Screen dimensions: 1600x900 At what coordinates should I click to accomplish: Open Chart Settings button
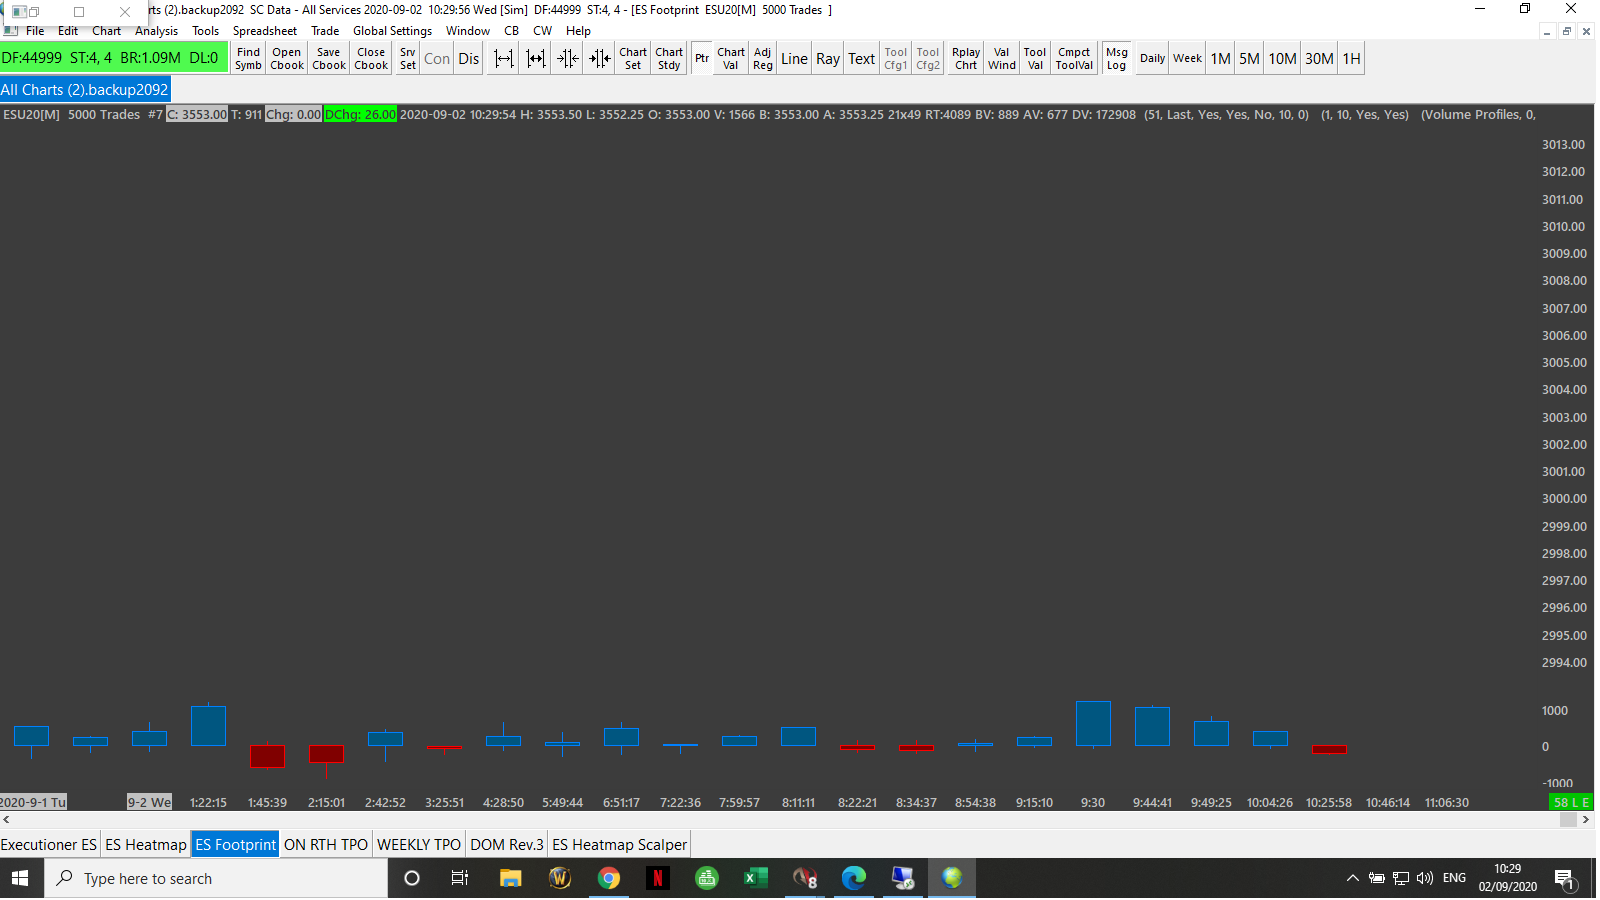tap(633, 59)
